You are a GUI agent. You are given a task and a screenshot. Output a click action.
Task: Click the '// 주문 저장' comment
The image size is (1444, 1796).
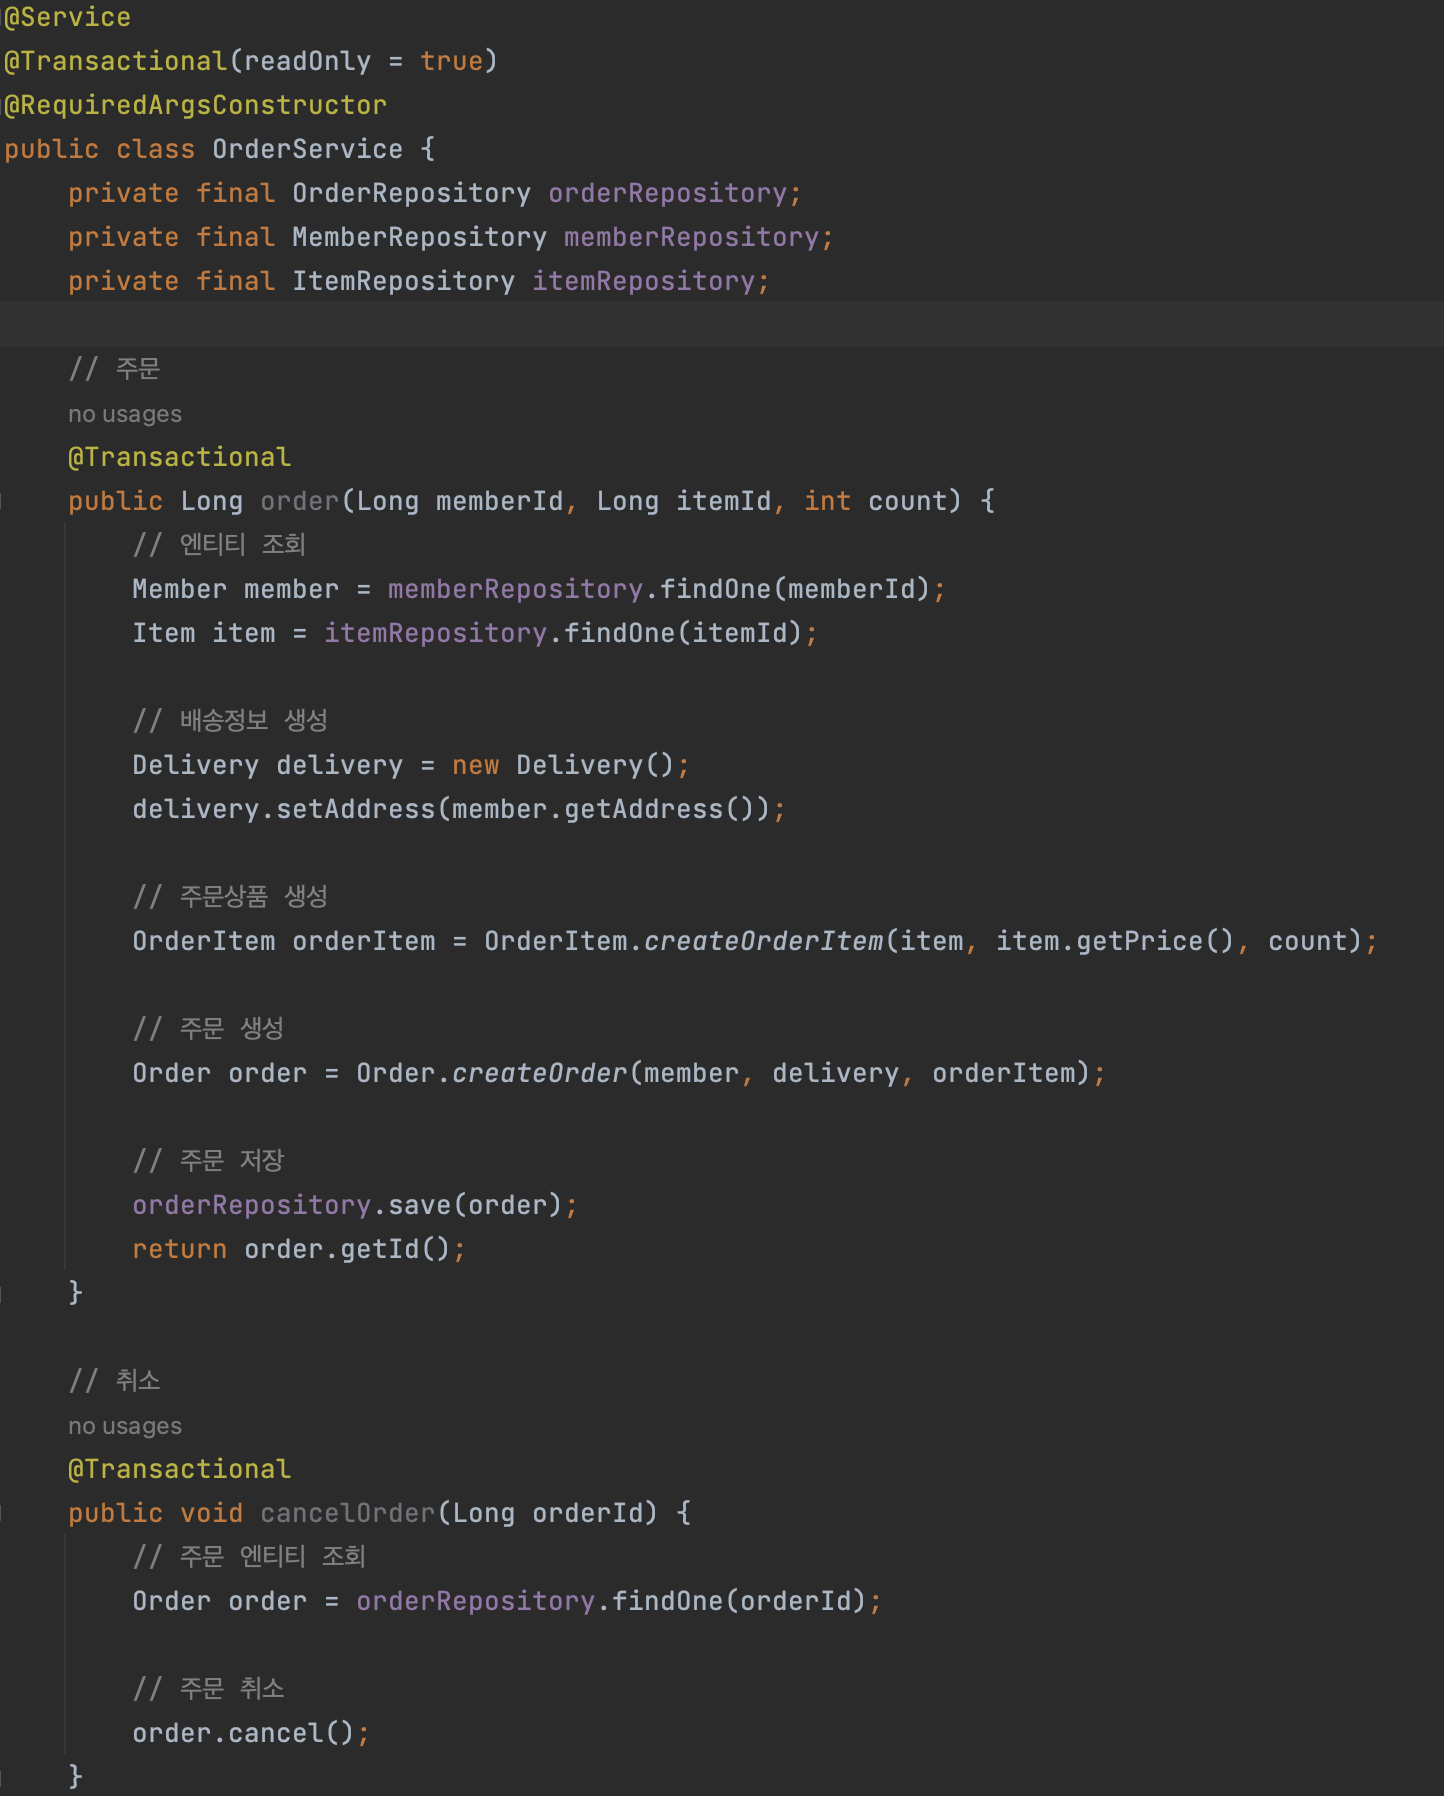(208, 1161)
